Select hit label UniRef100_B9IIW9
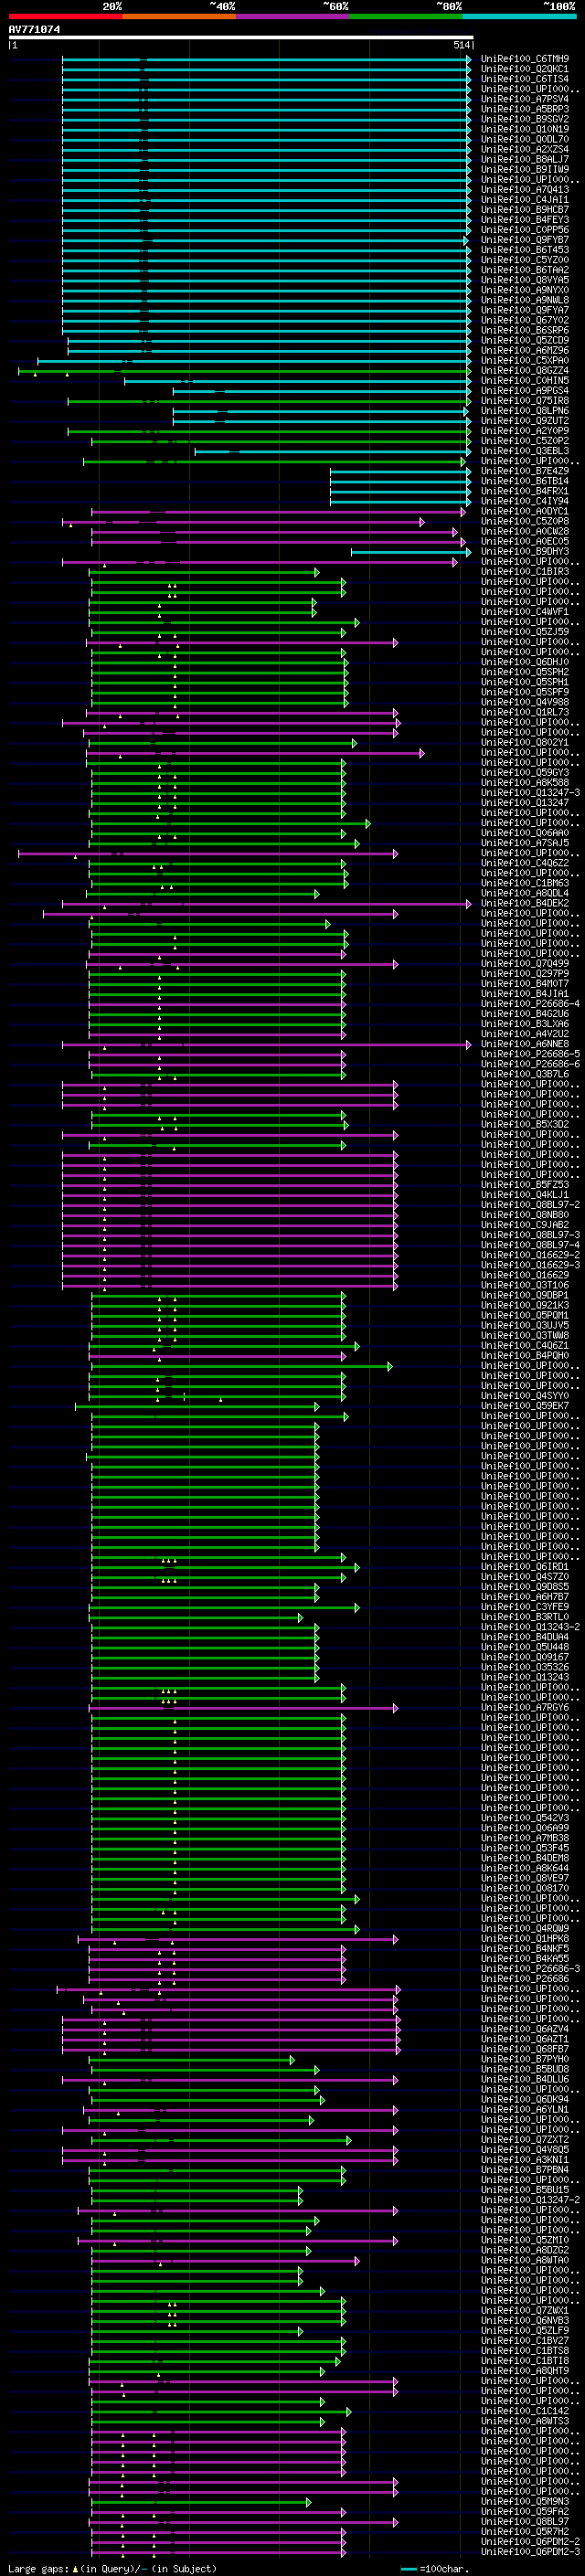The height and width of the screenshot is (2576, 585). pyautogui.click(x=525, y=169)
